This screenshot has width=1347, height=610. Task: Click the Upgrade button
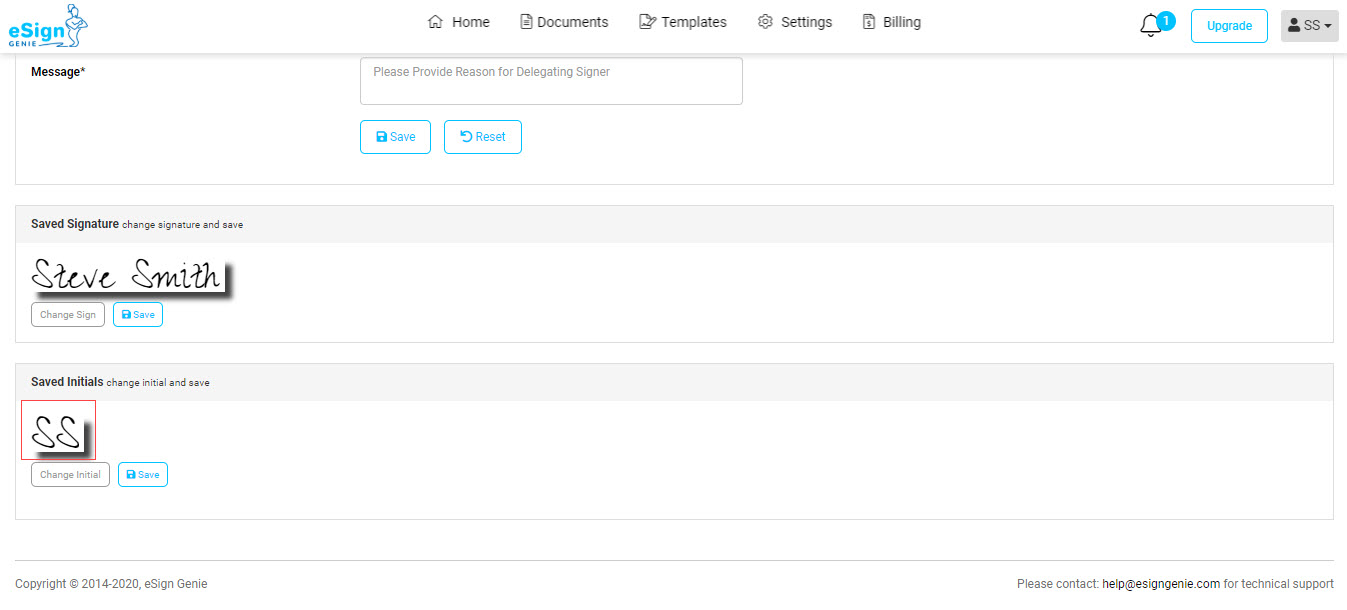[1229, 26]
